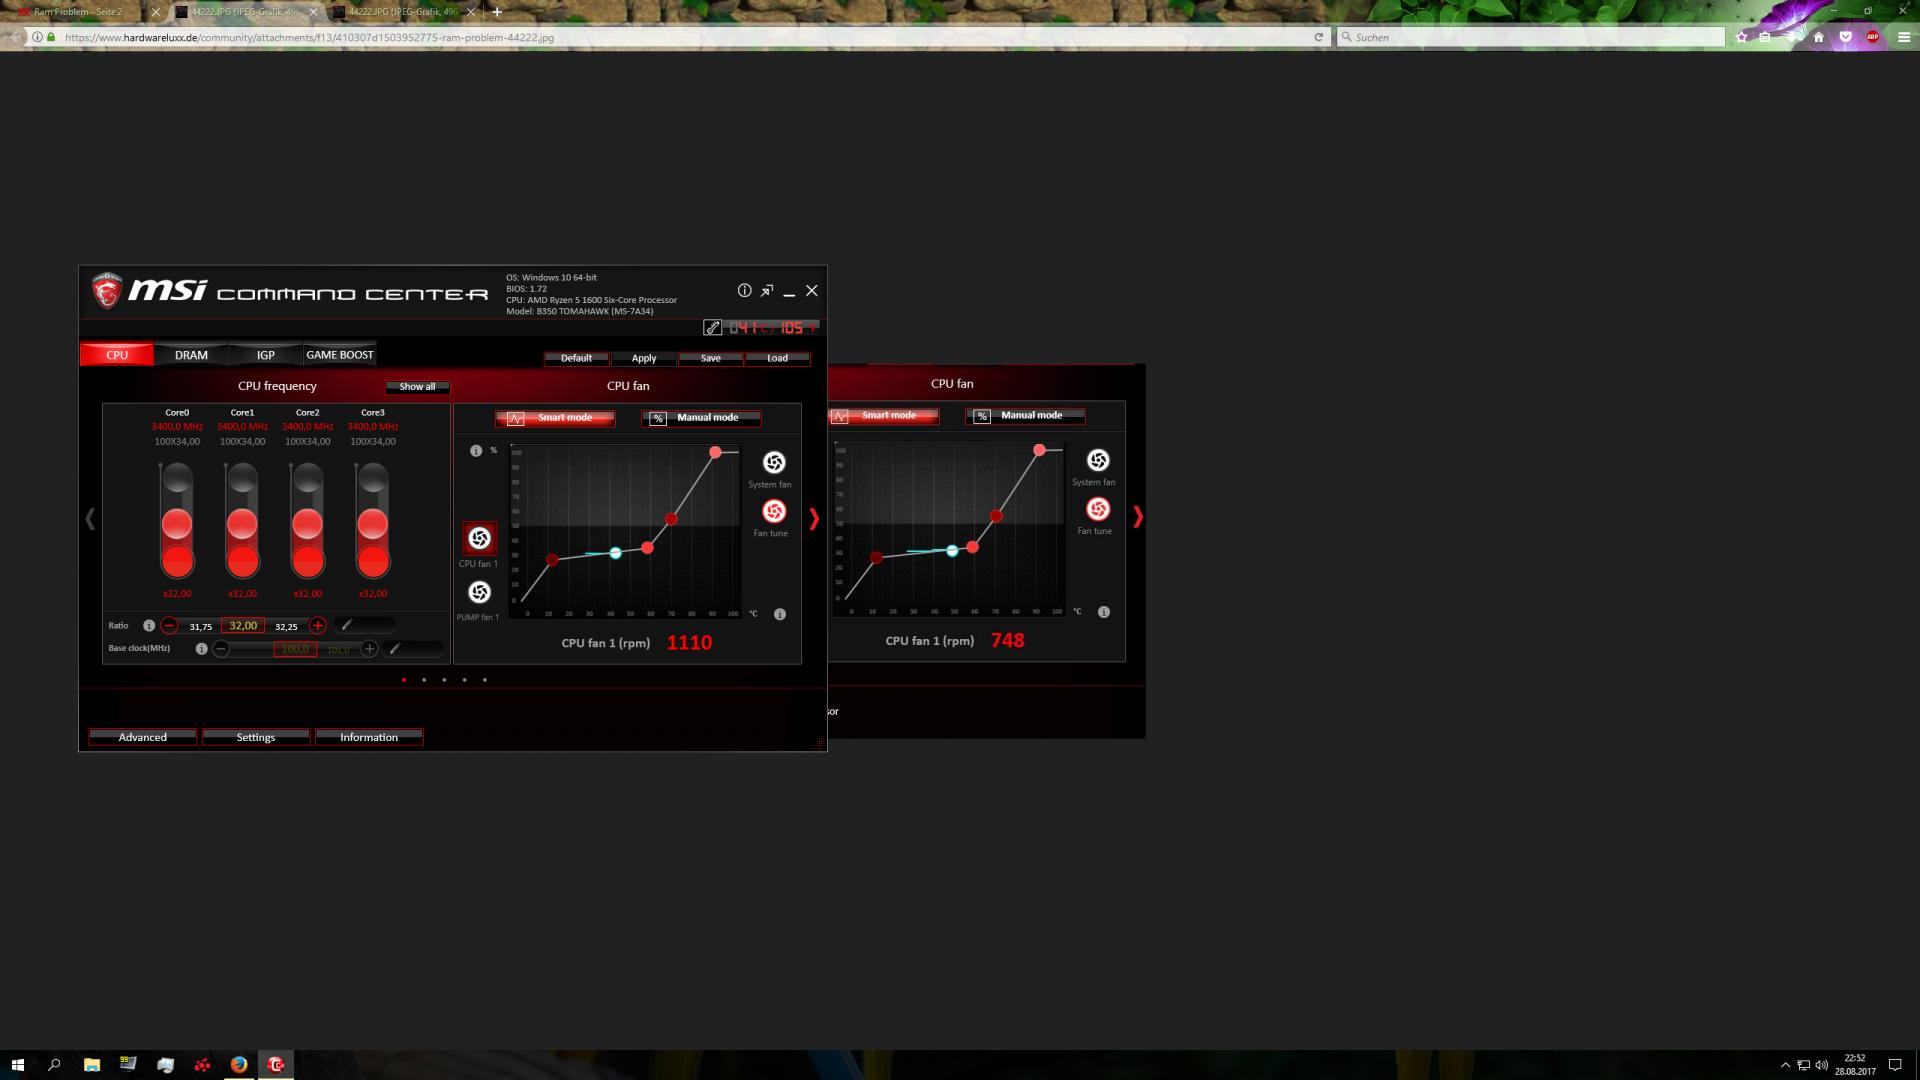Open the Advanced section

click(143, 737)
